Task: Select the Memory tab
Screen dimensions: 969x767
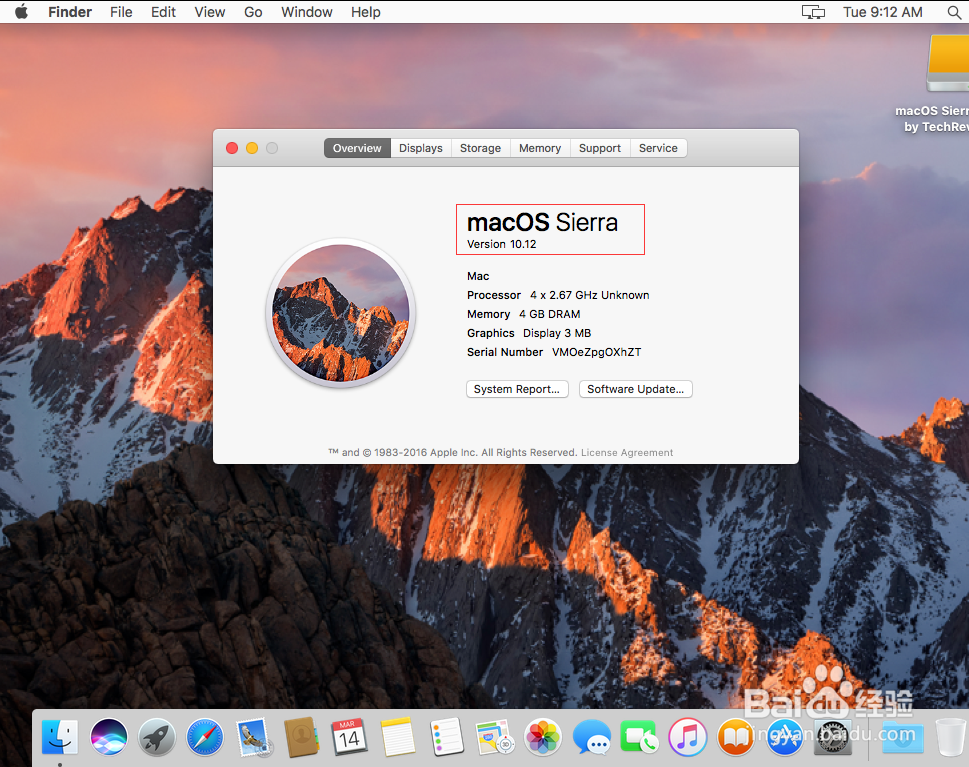Action: click(x=539, y=147)
